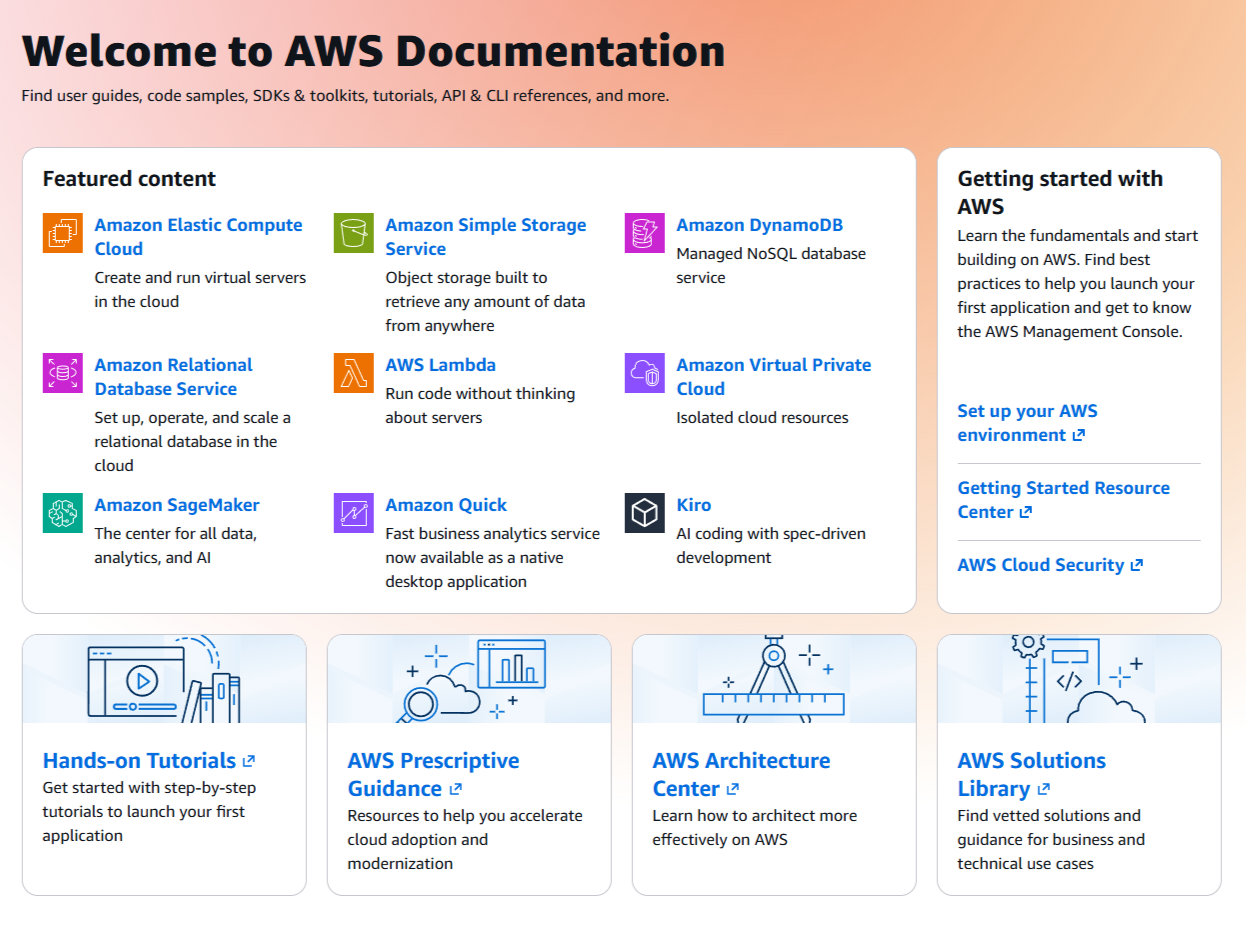
Task: Click the teal Amazon SageMaker icon
Action: [63, 513]
